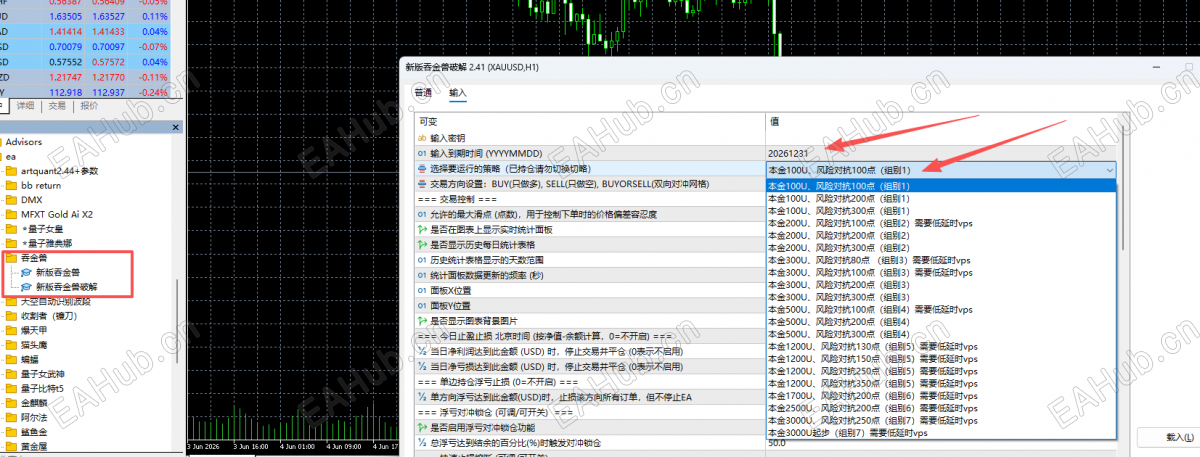Open the 详细 tab in Market Watch
Image resolution: width=1200 pixels, height=457 pixels.
(x=26, y=105)
